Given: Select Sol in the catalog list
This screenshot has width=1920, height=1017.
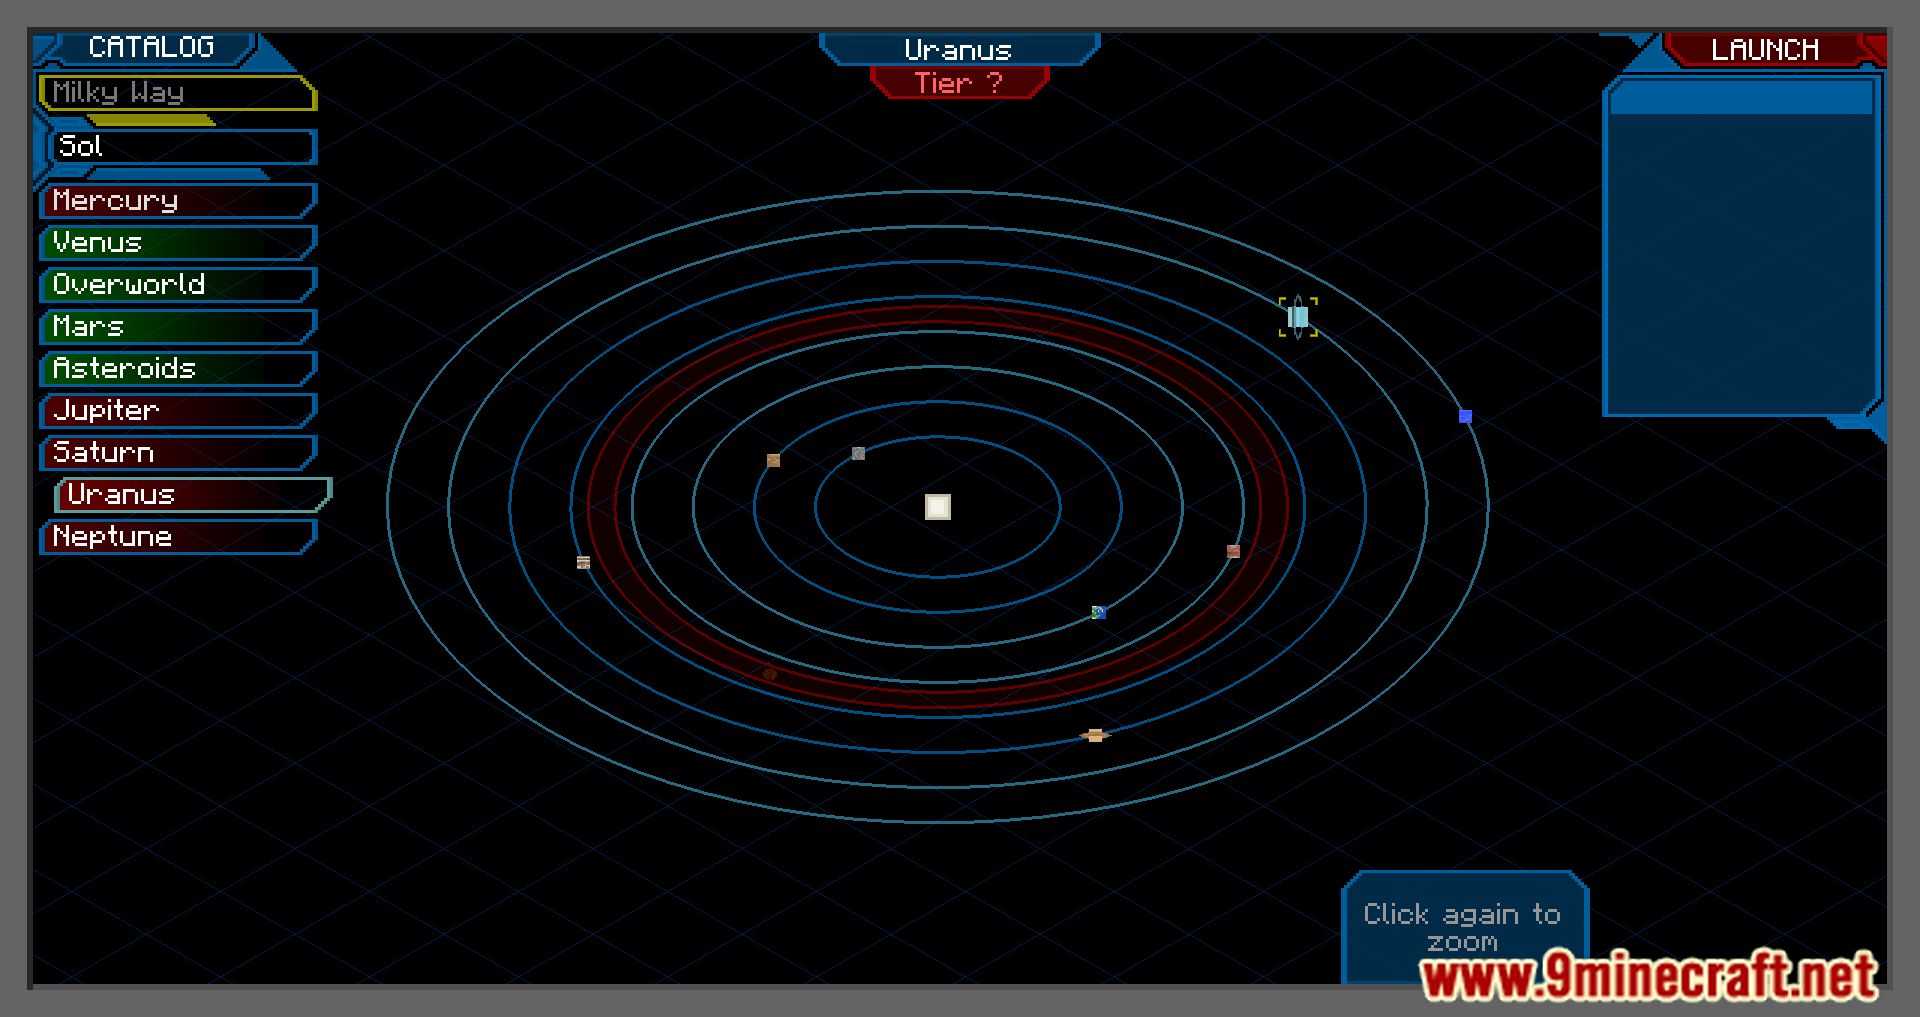Looking at the screenshot, I should click(183, 146).
